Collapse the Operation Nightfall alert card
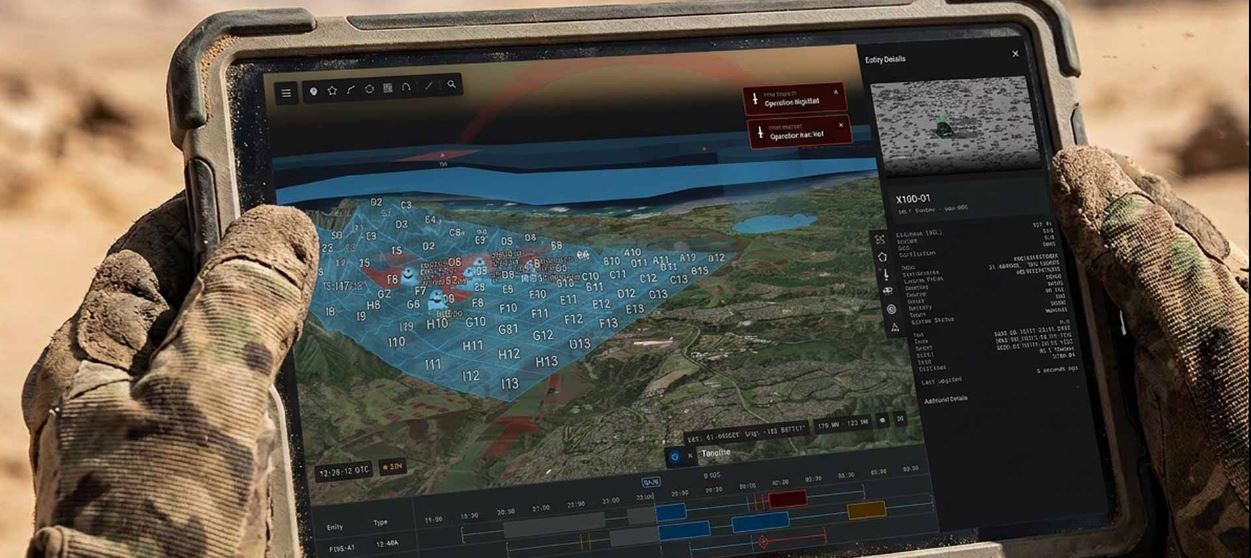Viewport: 1251px width, 558px height. 836,93
